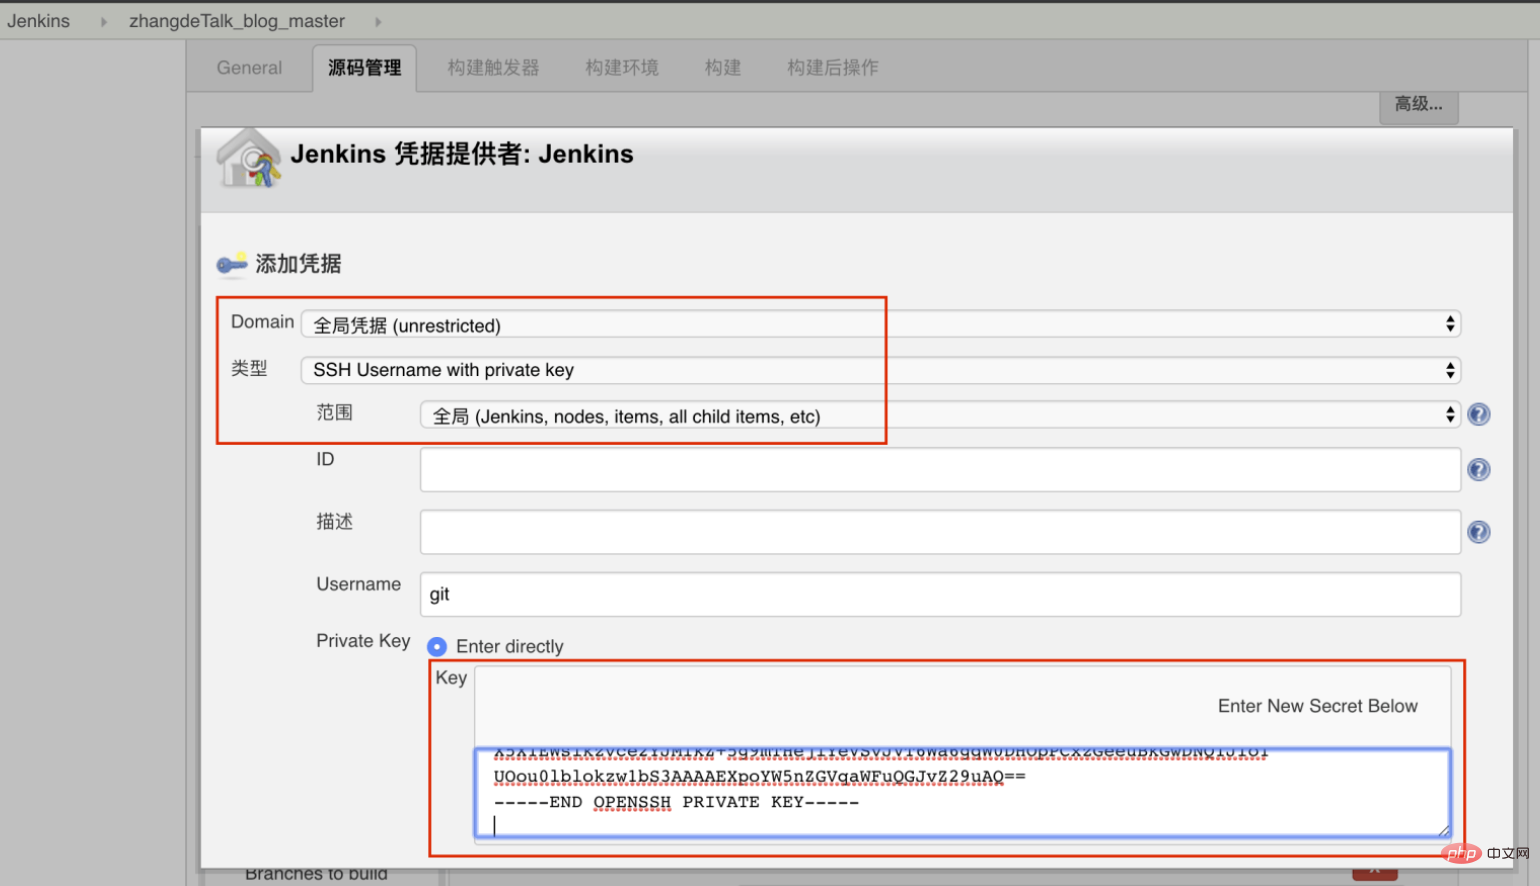
Task: Switch to the 构建后操作 tab
Action: [832, 68]
